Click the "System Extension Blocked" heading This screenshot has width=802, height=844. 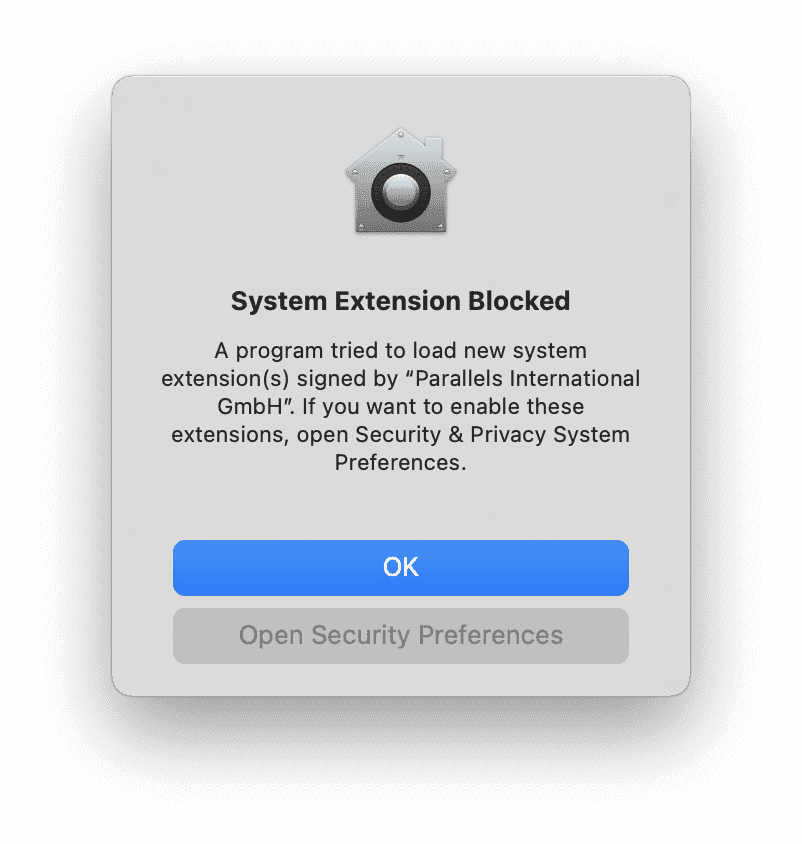pyautogui.click(x=400, y=301)
